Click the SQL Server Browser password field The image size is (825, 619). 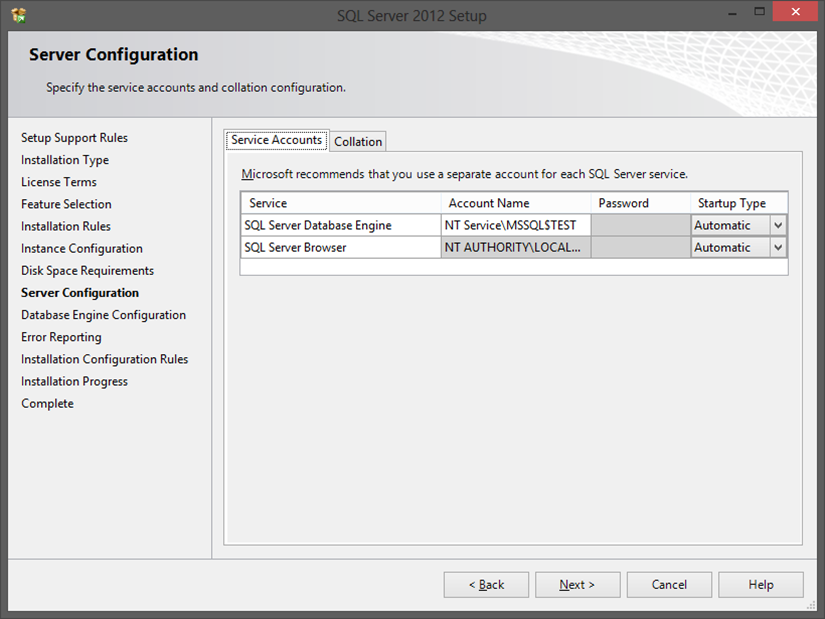[x=640, y=247]
